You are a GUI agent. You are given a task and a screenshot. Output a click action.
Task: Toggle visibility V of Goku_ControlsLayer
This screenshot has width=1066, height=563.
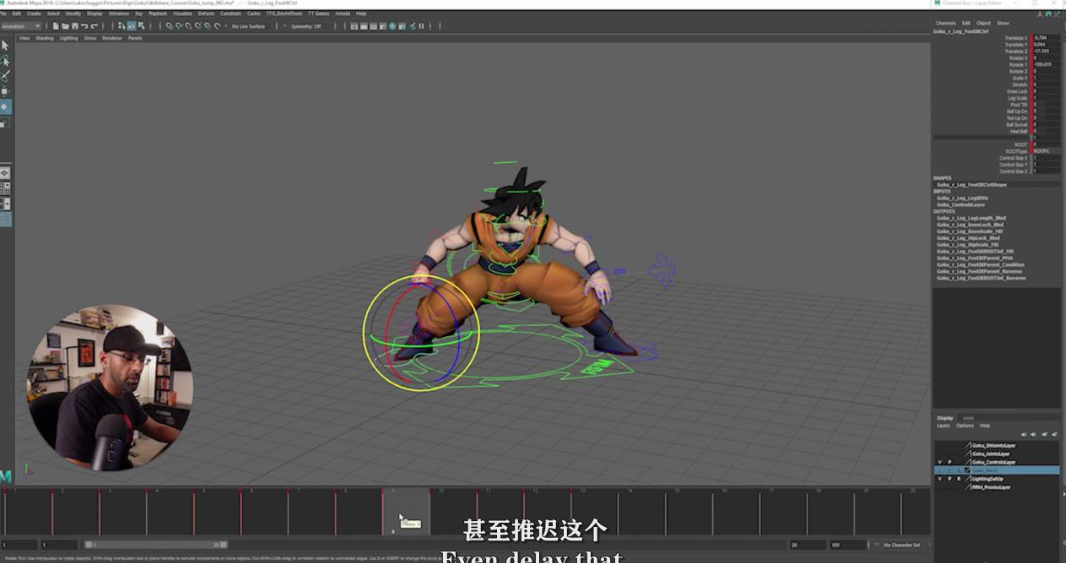pyautogui.click(x=940, y=462)
